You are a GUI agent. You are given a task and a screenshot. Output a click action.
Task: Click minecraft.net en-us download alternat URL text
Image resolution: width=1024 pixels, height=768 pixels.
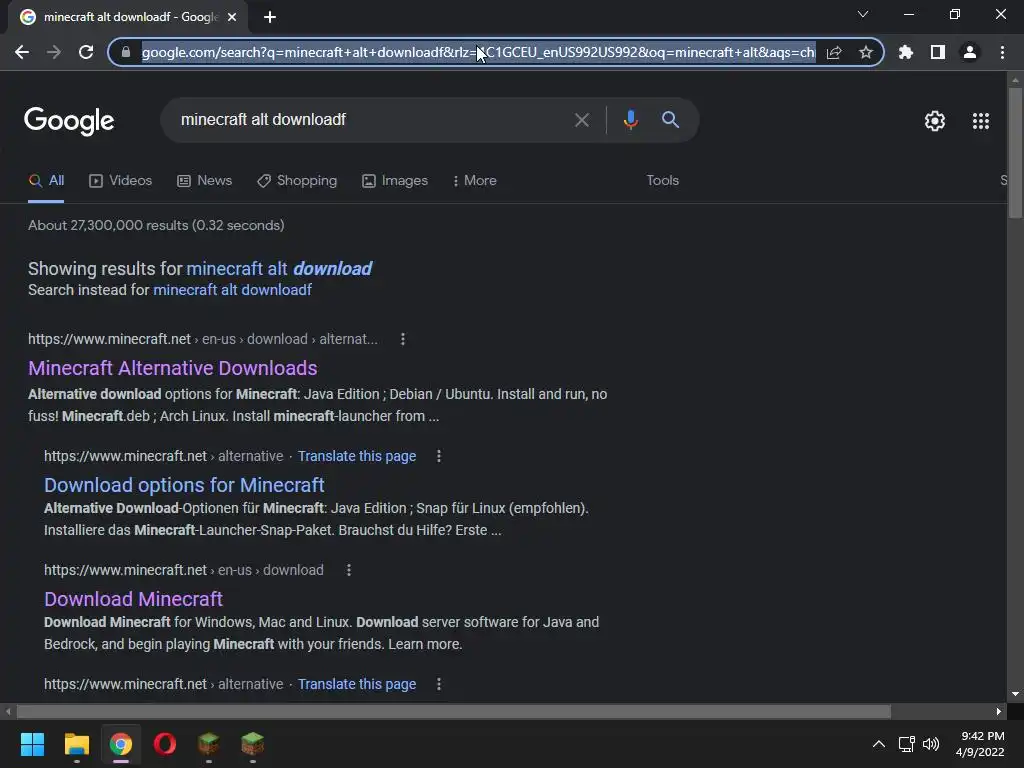click(x=202, y=339)
